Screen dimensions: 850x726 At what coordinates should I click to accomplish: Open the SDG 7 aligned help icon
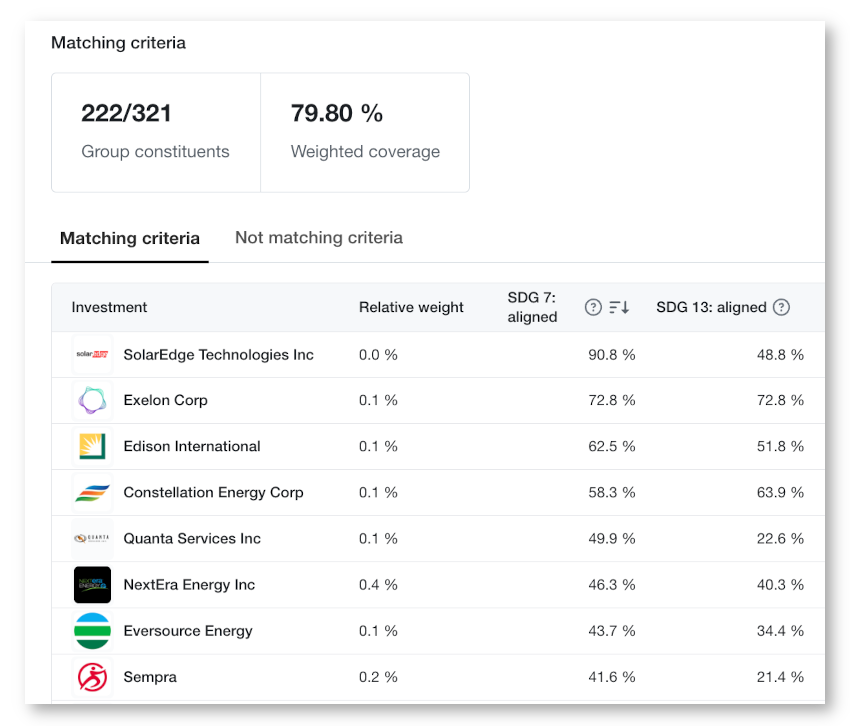pos(593,307)
